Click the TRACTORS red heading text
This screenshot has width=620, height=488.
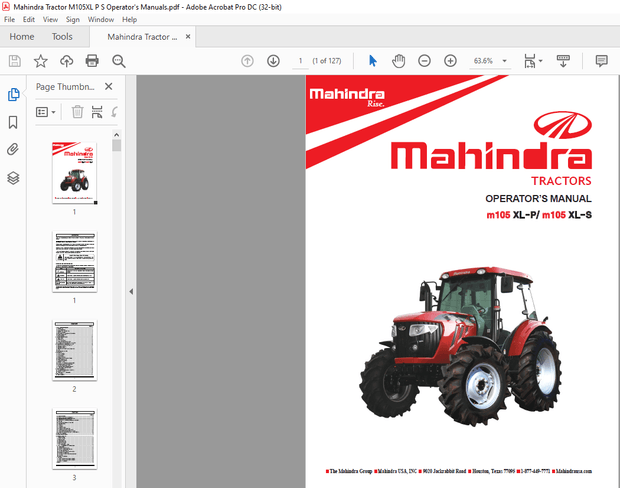click(561, 181)
